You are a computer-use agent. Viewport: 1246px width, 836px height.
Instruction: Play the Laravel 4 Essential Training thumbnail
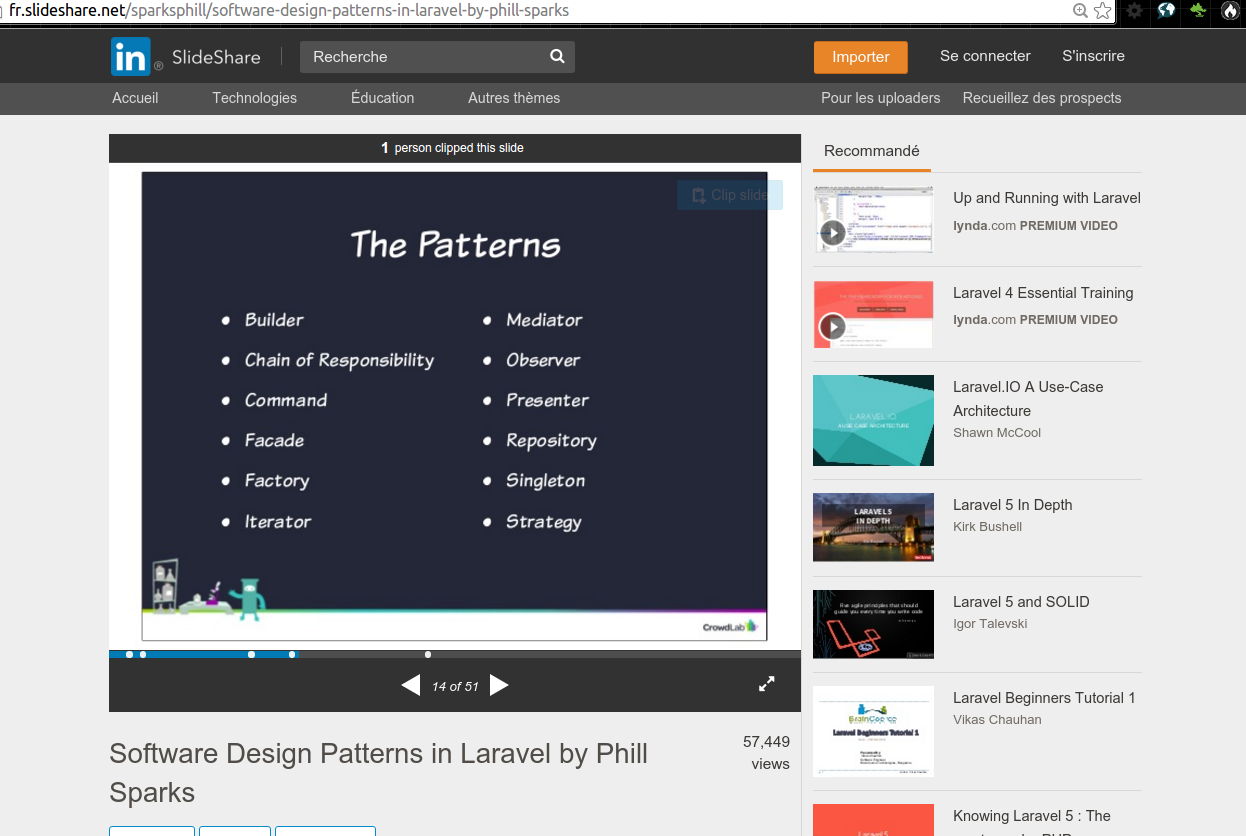click(873, 314)
